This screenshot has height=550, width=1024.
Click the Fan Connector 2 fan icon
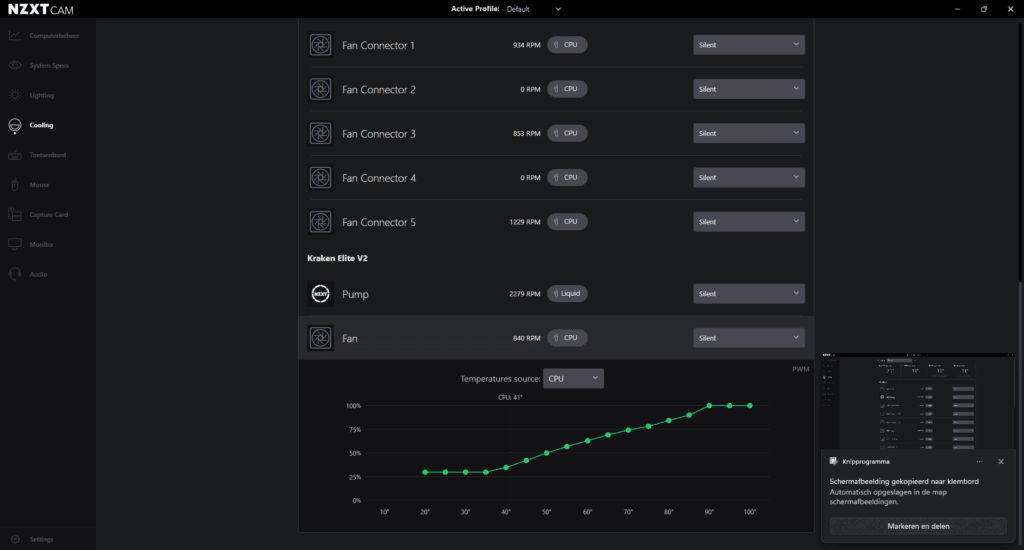(x=320, y=89)
